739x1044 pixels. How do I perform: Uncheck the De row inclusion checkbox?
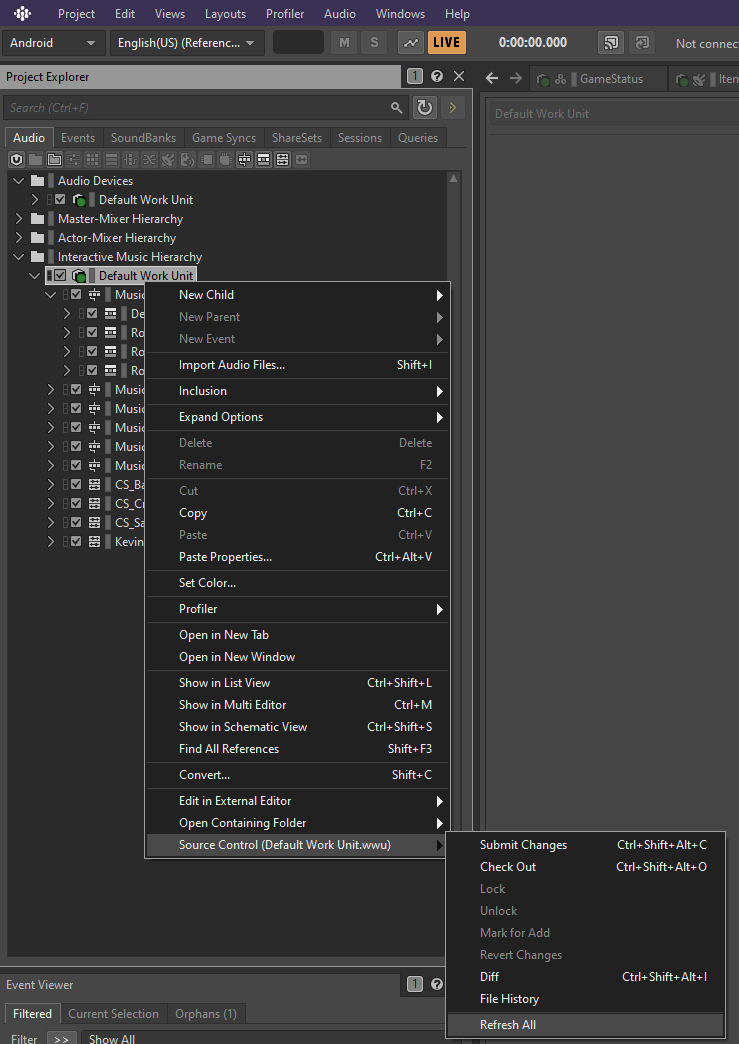point(93,313)
